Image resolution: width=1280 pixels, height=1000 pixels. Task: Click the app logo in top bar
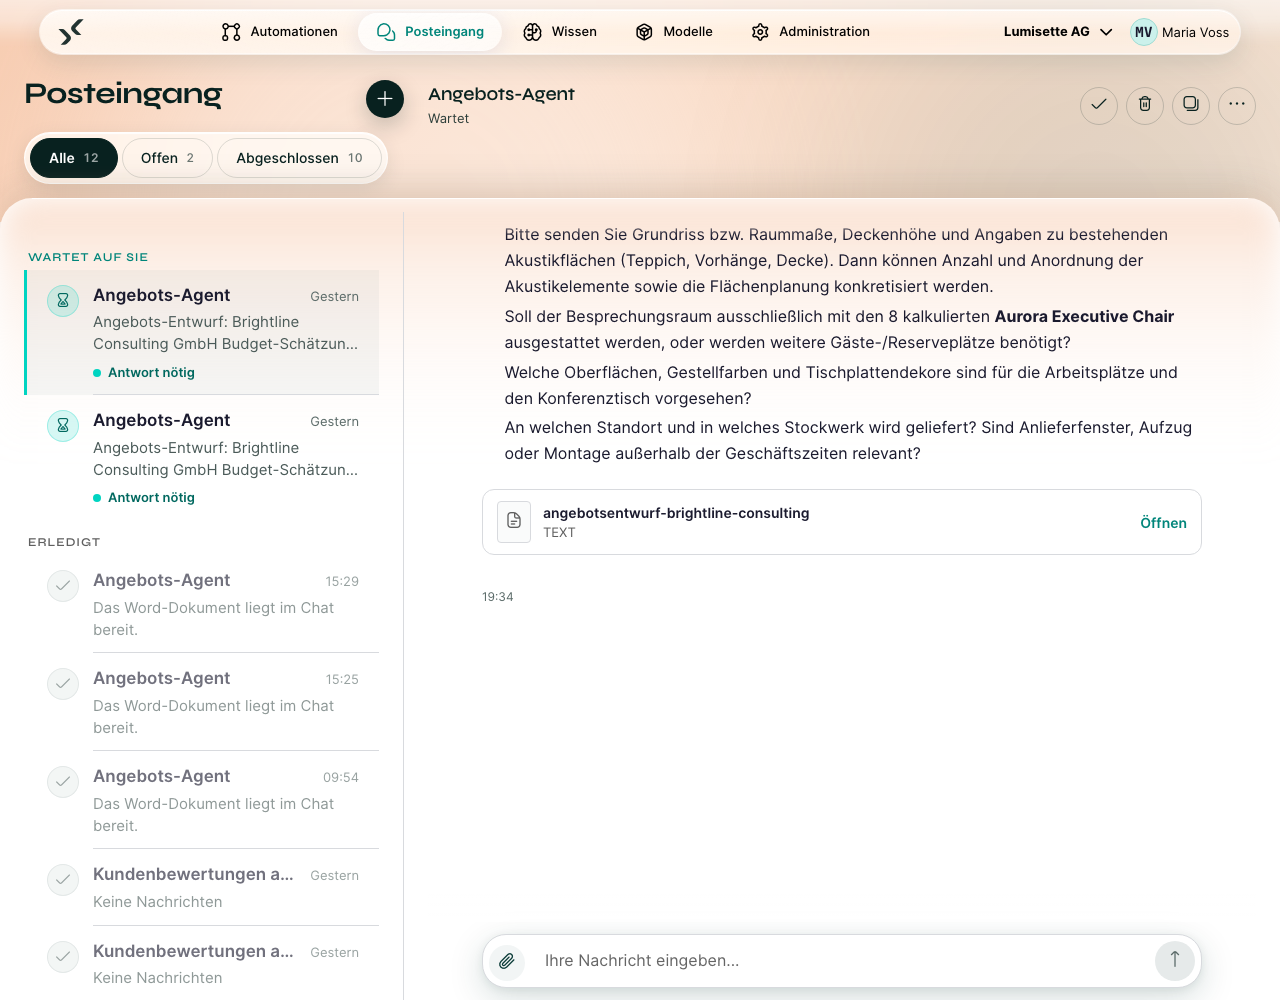tap(71, 32)
